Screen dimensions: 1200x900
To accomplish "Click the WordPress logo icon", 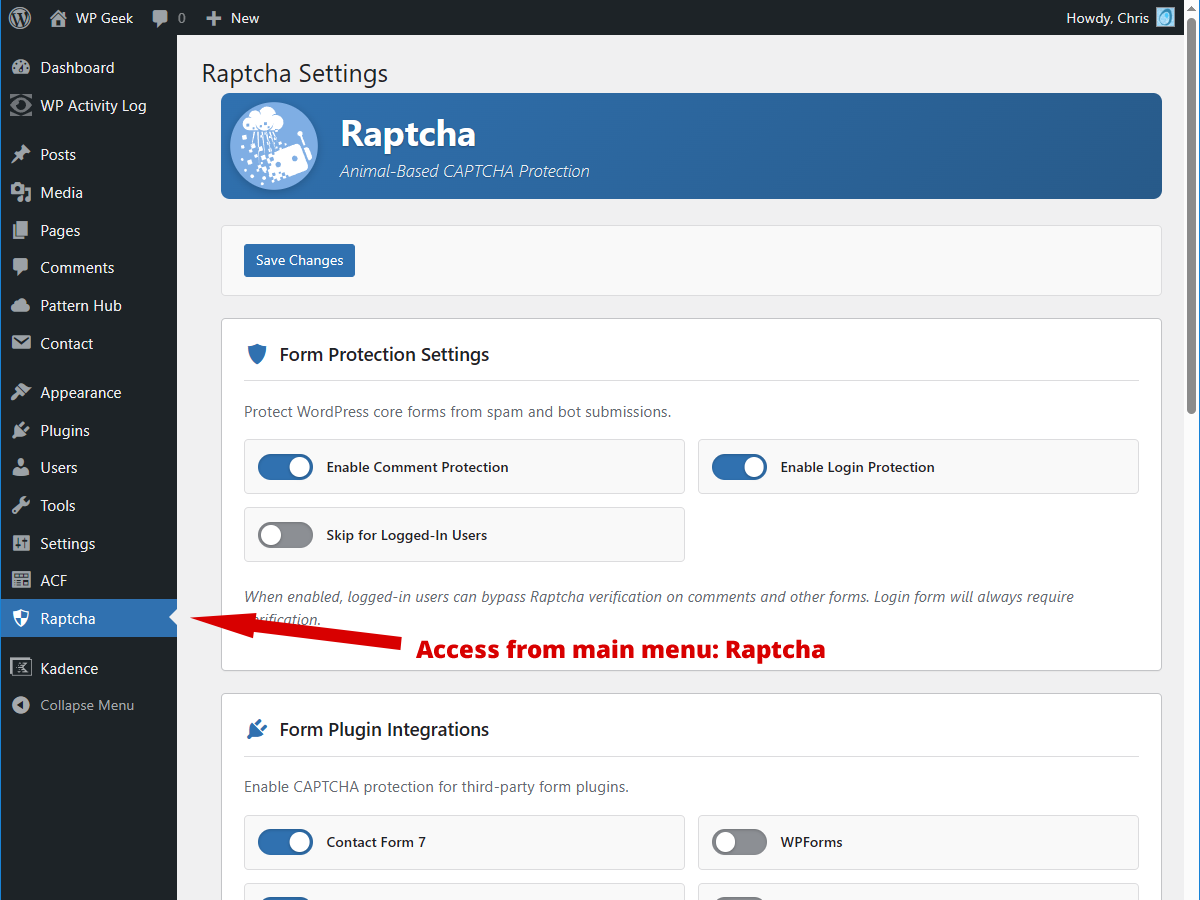I will [20, 18].
